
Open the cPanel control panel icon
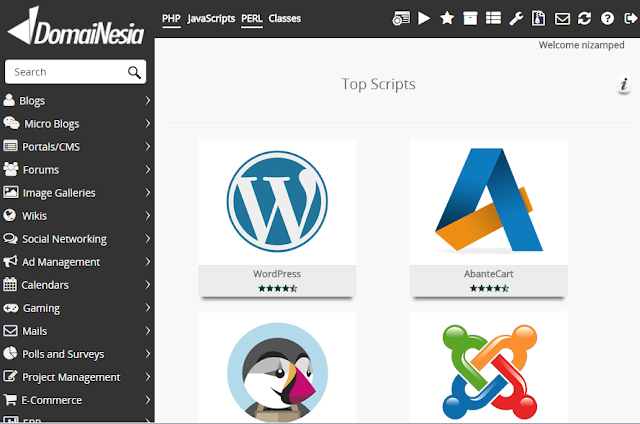(401, 18)
